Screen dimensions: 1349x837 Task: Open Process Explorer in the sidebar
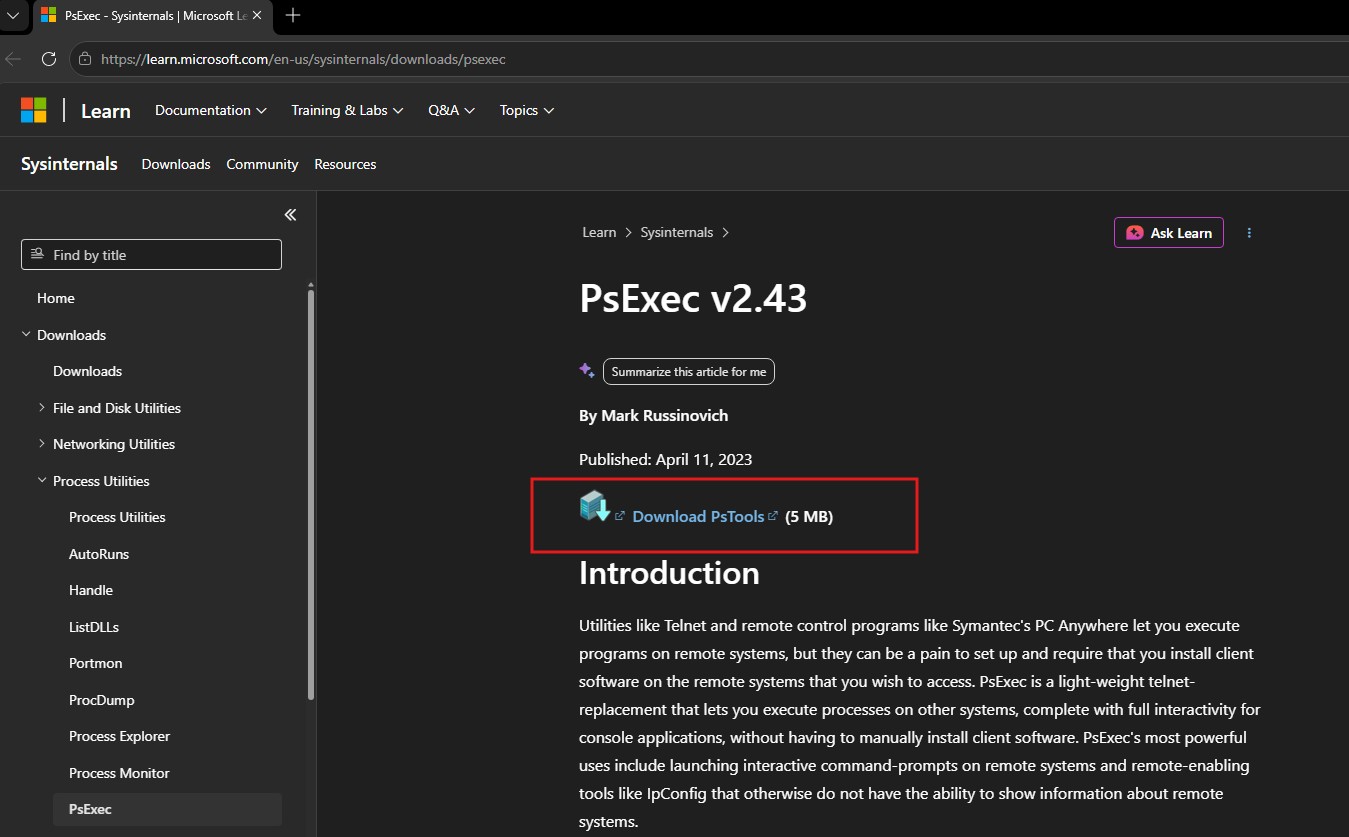(x=120, y=736)
